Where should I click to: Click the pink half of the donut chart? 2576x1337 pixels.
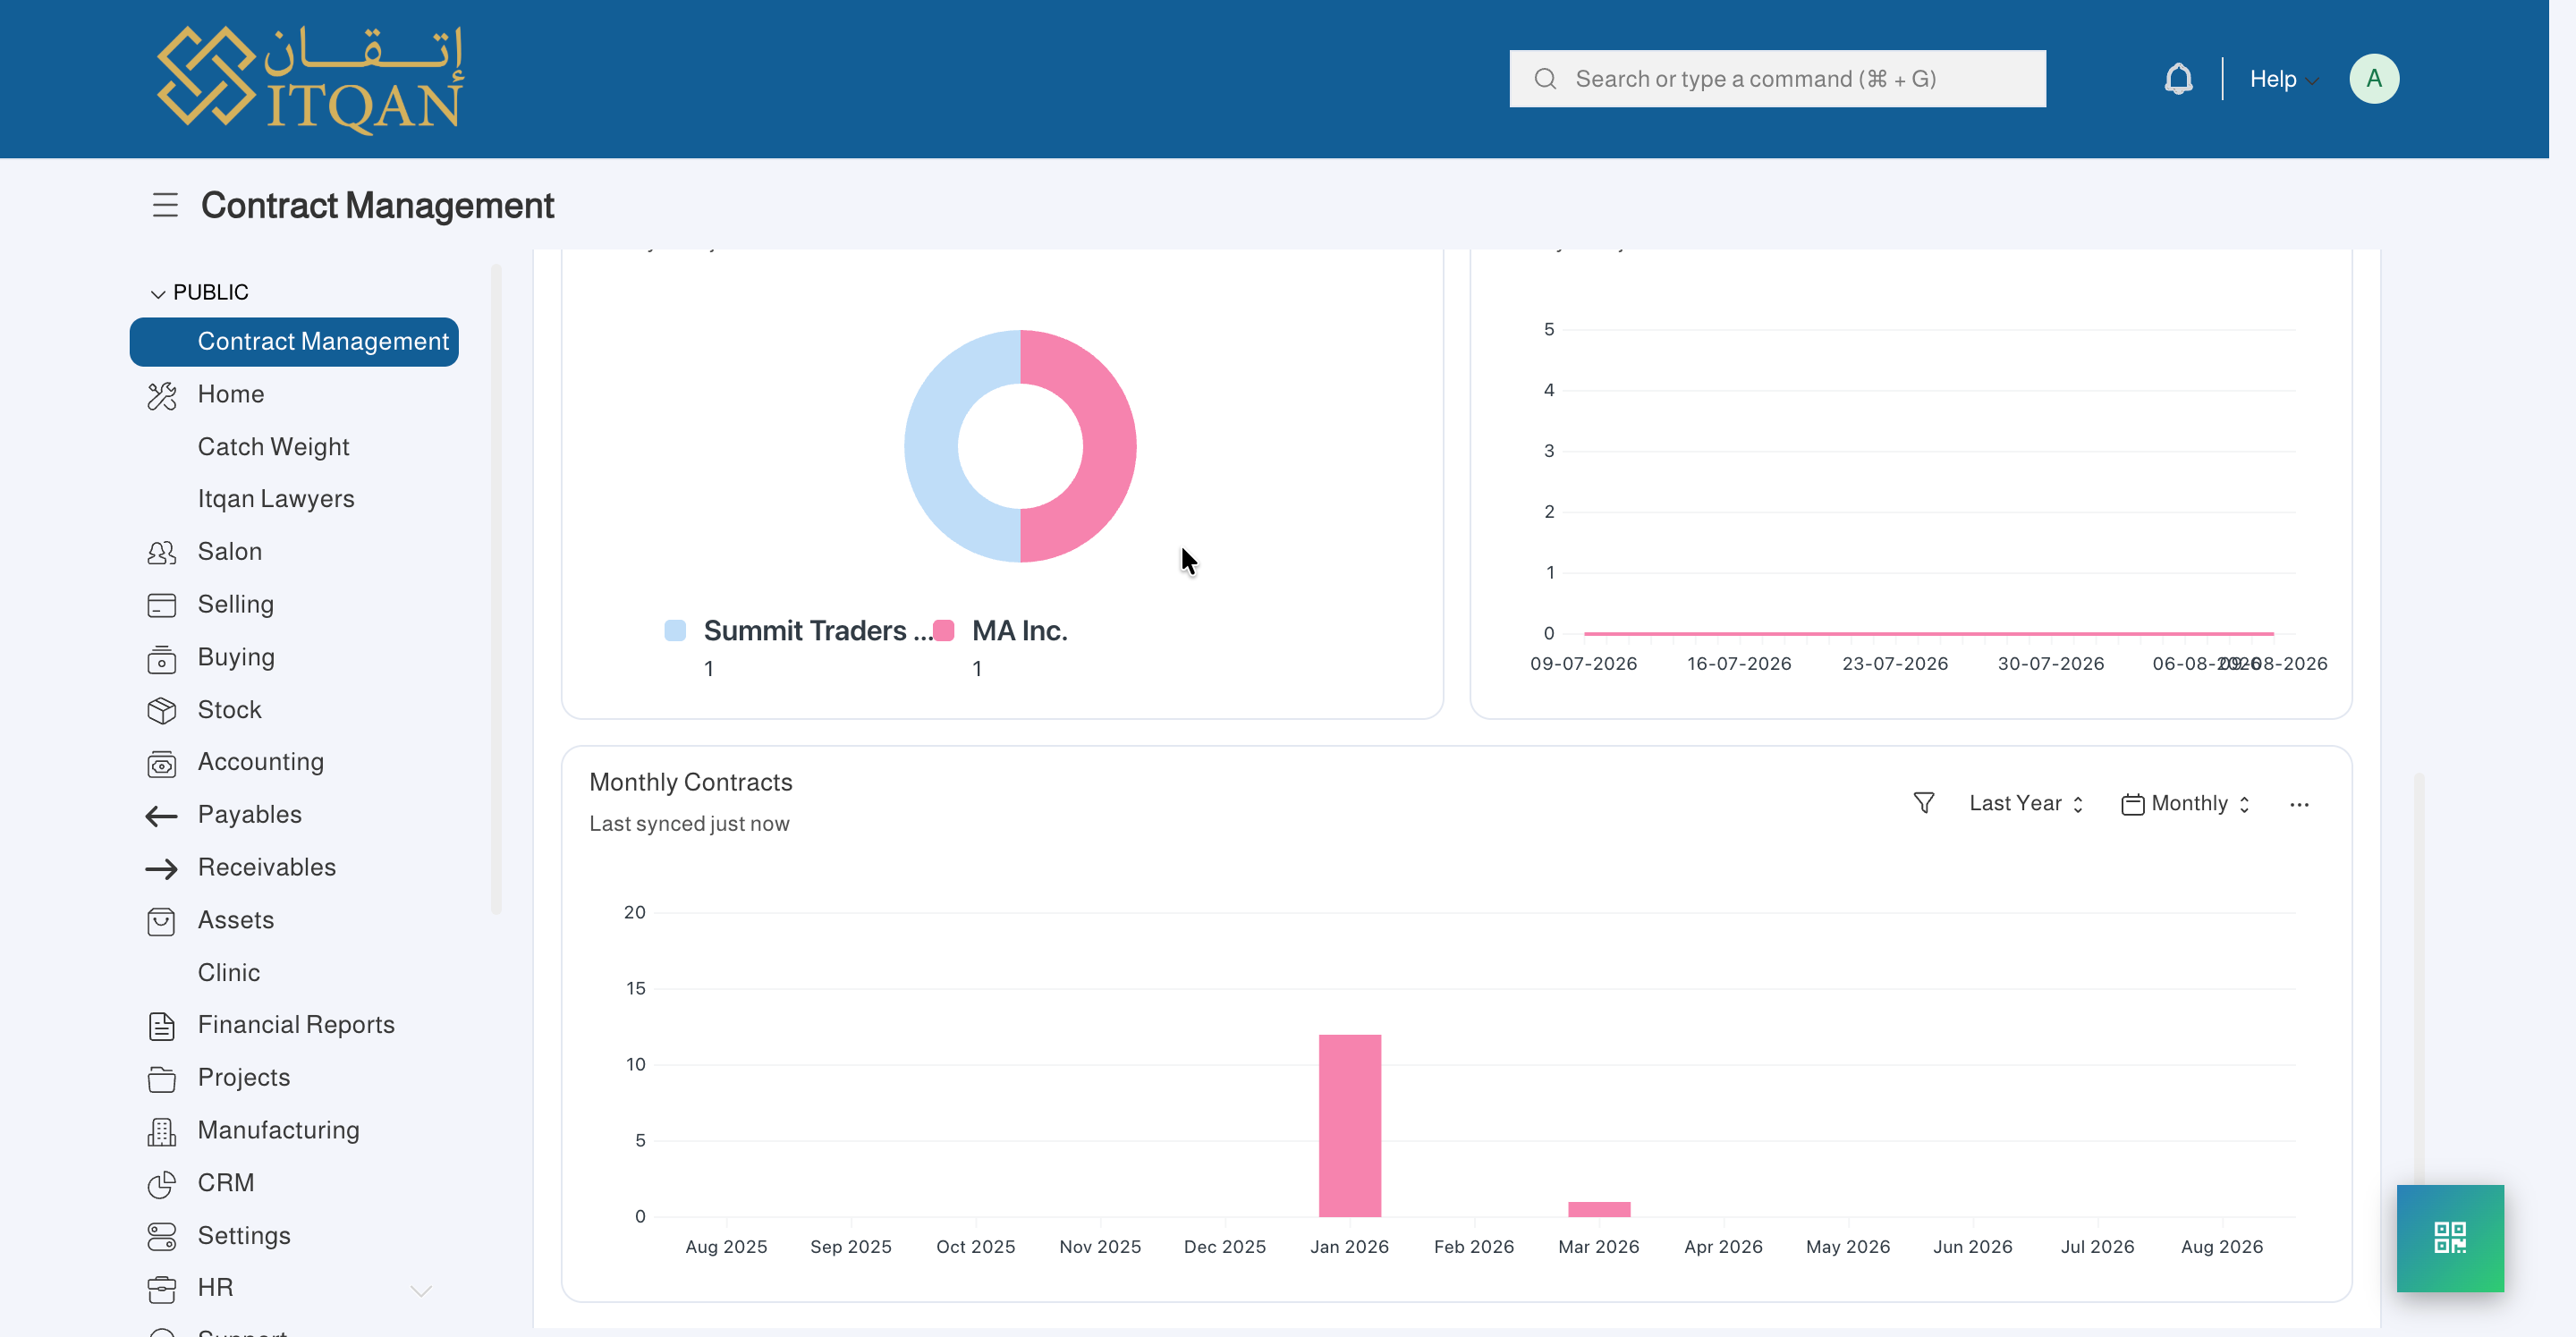(1109, 446)
